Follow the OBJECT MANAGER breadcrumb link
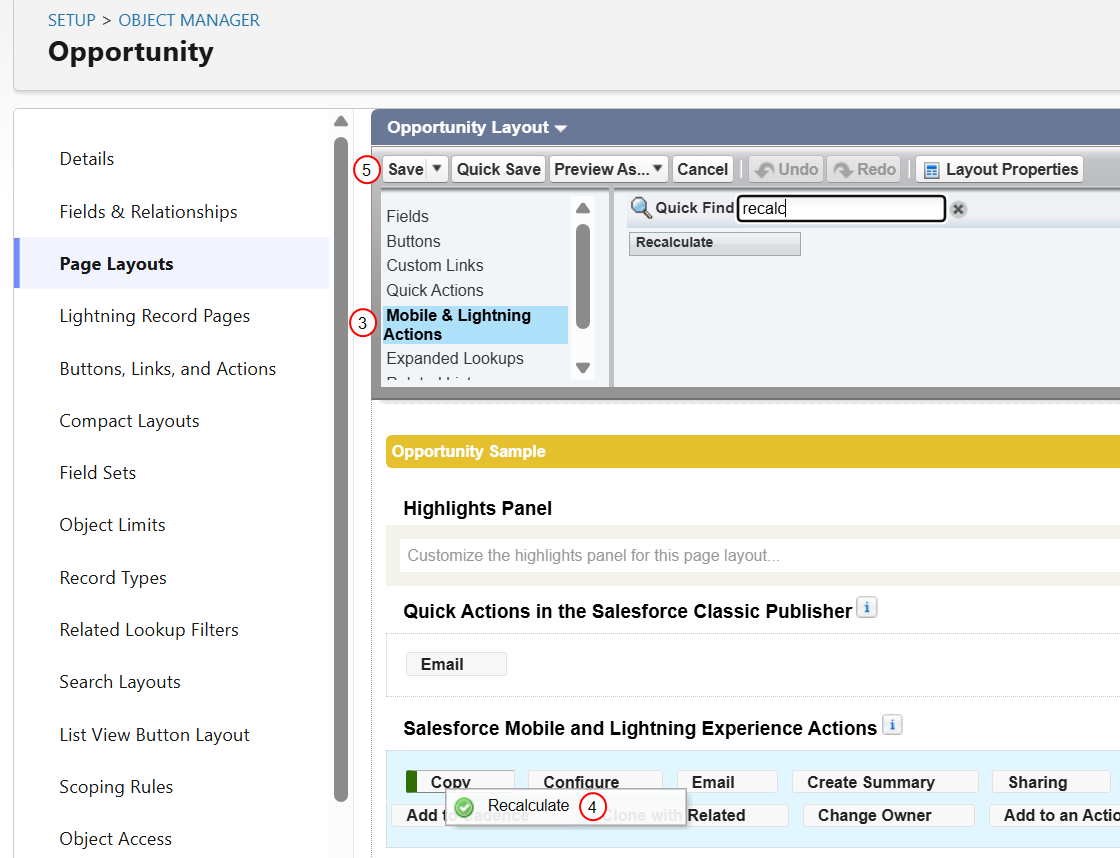This screenshot has width=1120, height=858. click(189, 20)
